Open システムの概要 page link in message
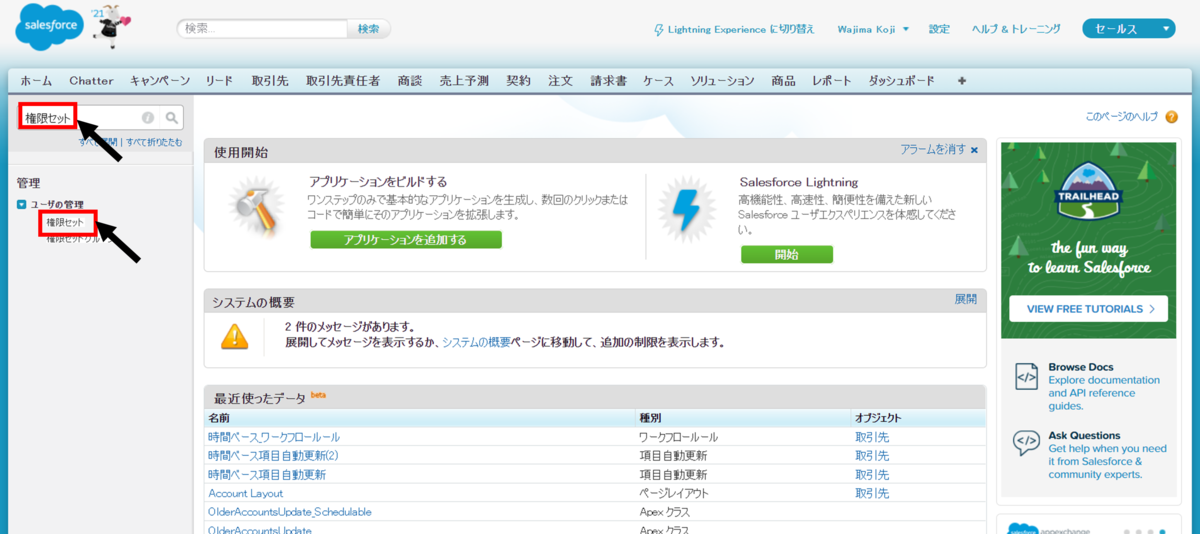 pyautogui.click(x=476, y=342)
